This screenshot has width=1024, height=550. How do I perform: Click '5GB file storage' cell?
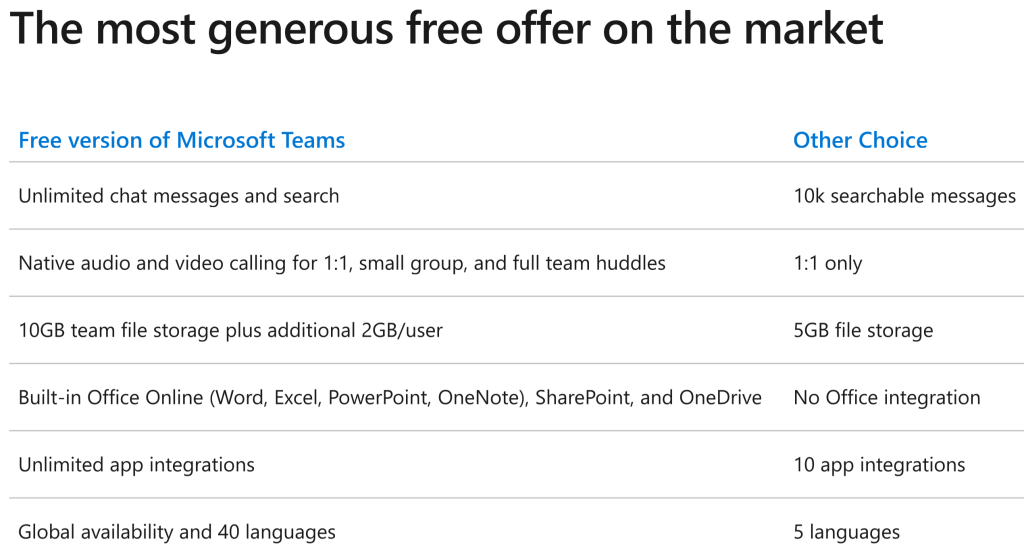coord(863,331)
